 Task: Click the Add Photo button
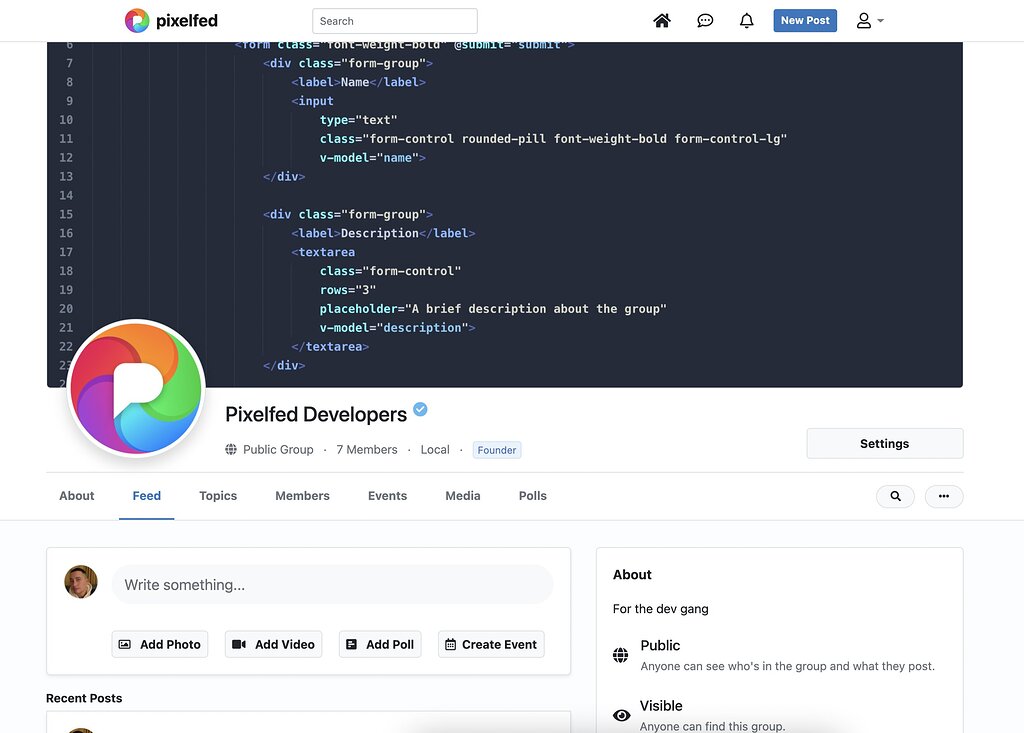click(x=160, y=645)
